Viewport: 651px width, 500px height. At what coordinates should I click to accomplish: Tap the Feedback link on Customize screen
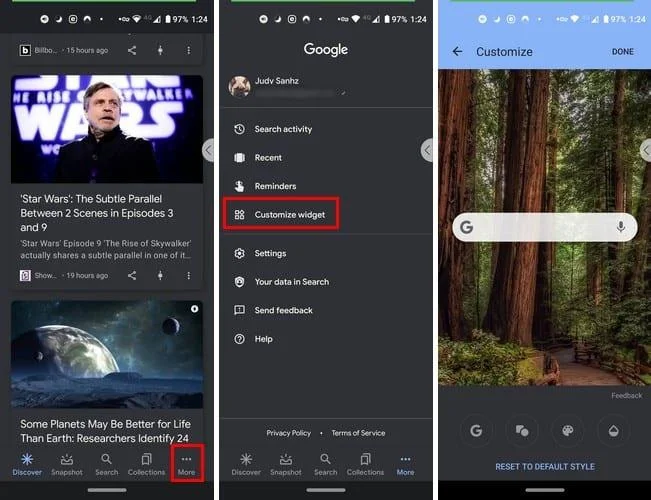click(x=627, y=396)
